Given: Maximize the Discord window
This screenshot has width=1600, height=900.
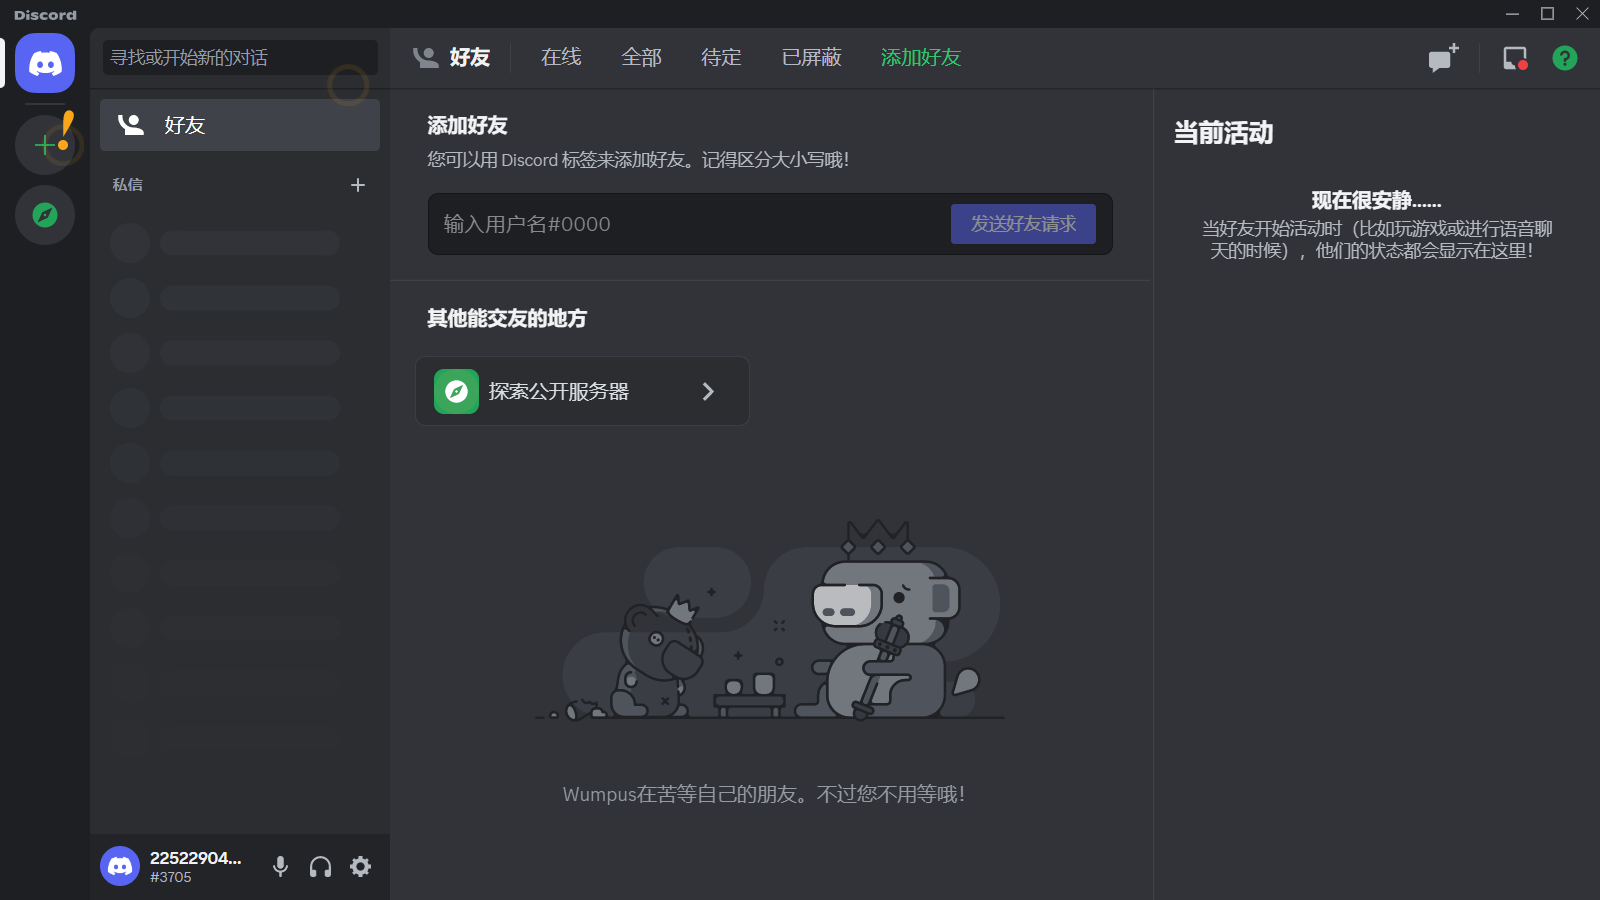Looking at the screenshot, I should pyautogui.click(x=1547, y=14).
